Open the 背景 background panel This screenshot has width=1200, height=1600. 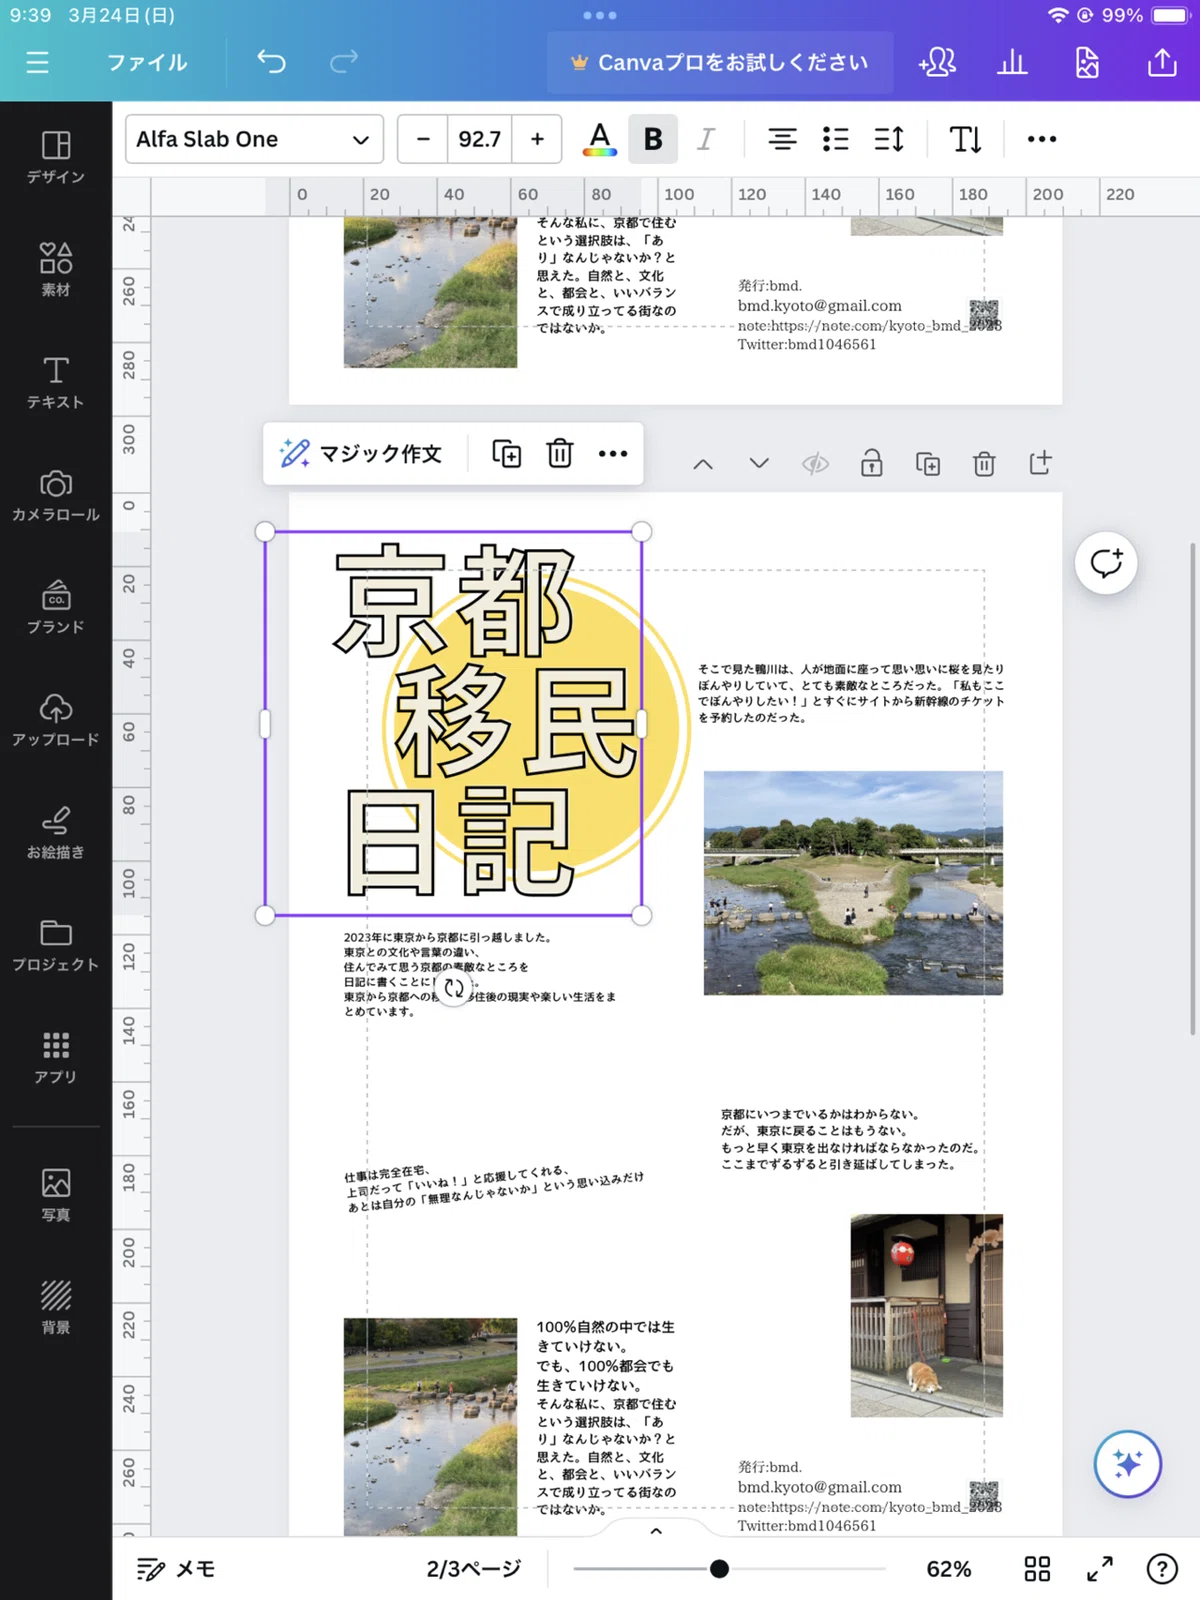pos(56,1307)
